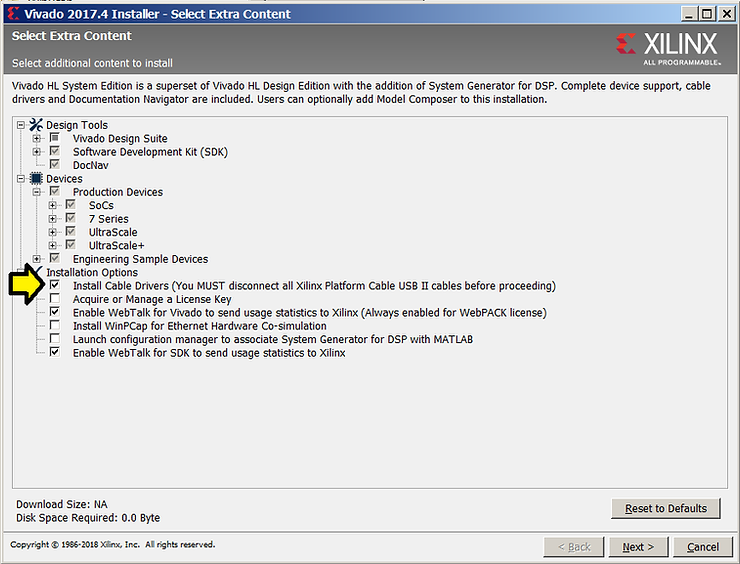Viewport: 740px width, 564px height.
Task: Minimize the installer window
Action: tap(690, 14)
